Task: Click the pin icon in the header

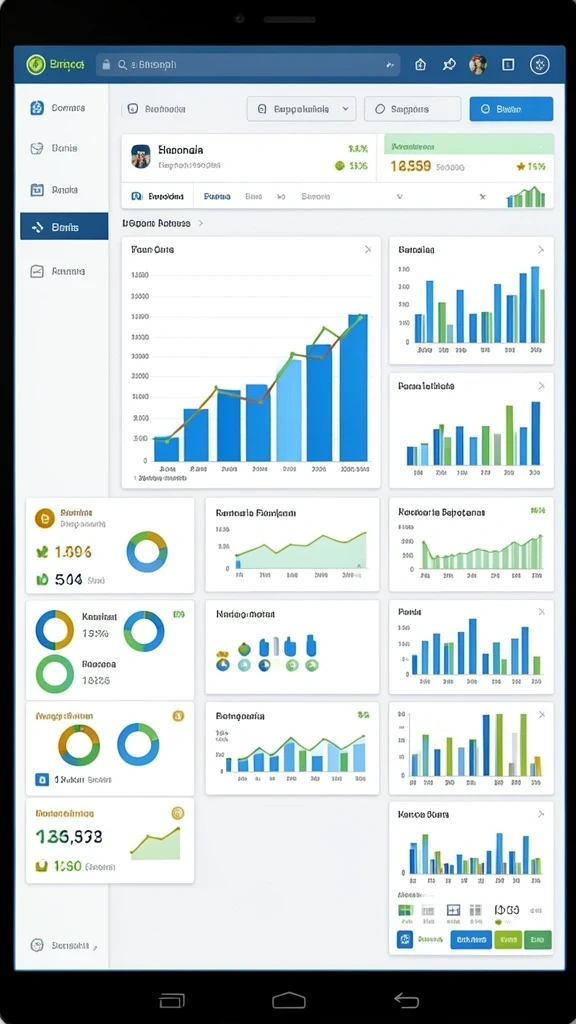Action: coord(449,65)
